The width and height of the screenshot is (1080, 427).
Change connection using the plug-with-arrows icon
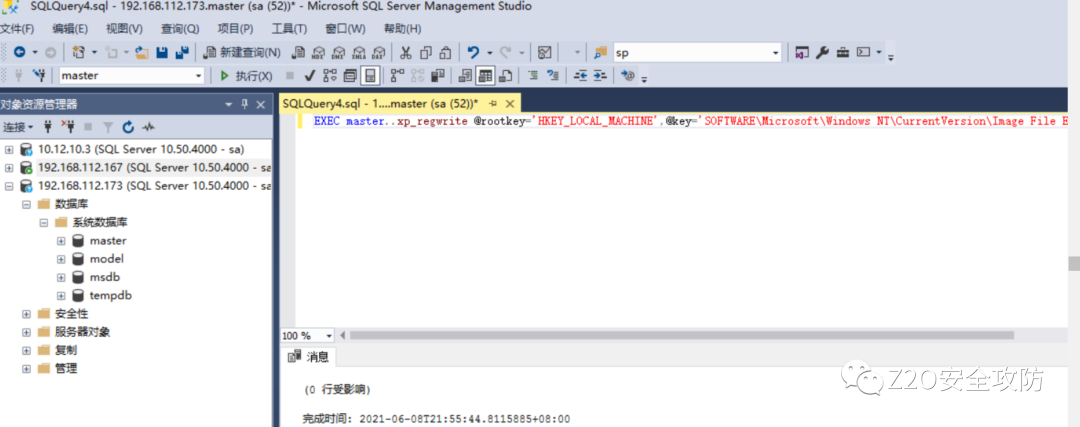click(39, 75)
